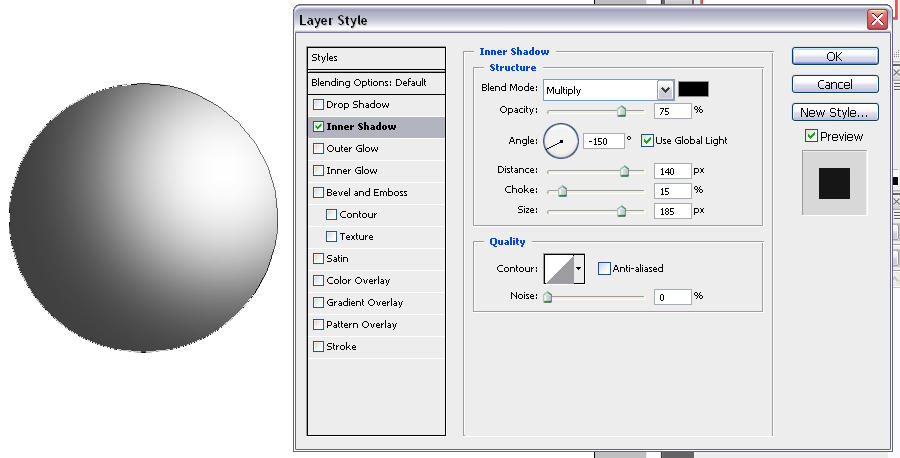Select Blending Options: Default
Screen dimensions: 900x458
pos(376,83)
